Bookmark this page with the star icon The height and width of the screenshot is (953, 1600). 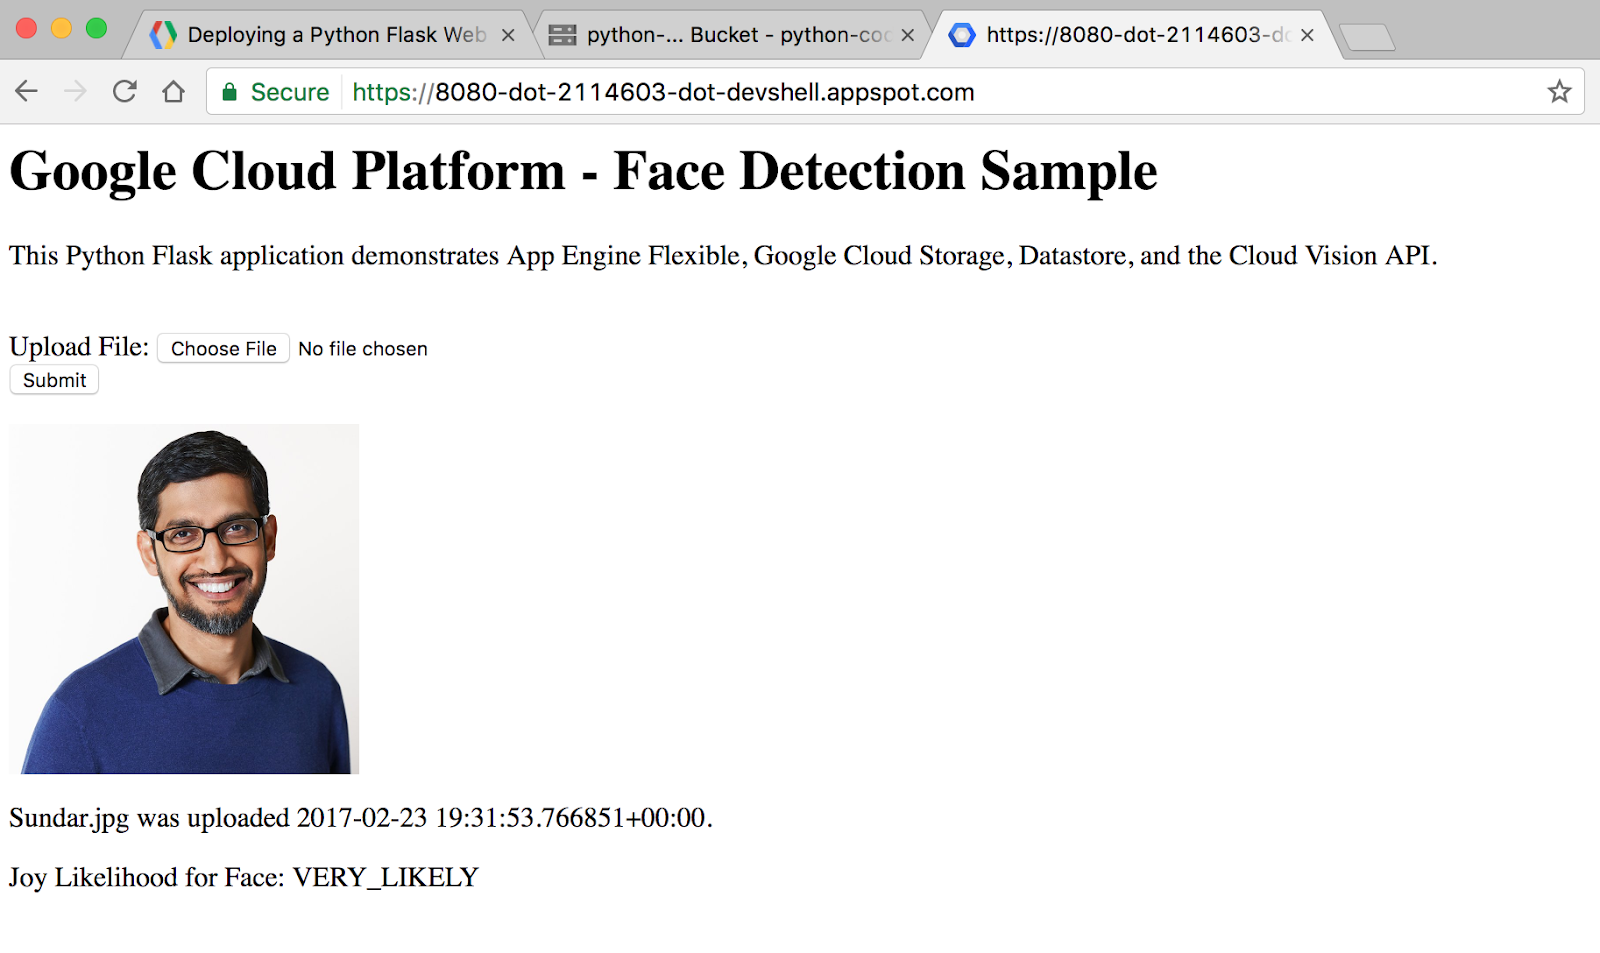pyautogui.click(x=1559, y=91)
